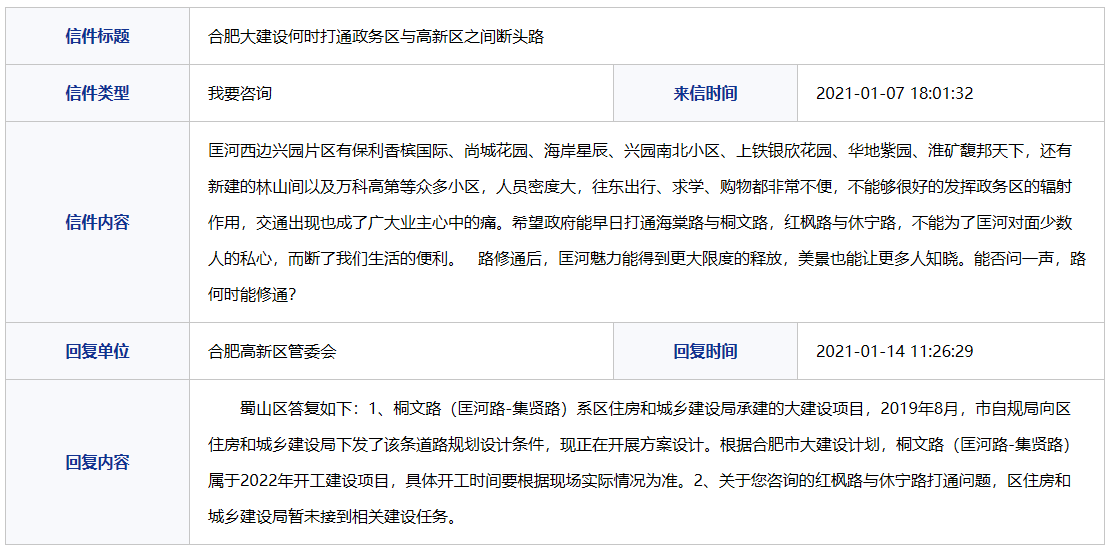
Task: Select the reply unit 合肥高新区管委会
Action: click(272, 351)
